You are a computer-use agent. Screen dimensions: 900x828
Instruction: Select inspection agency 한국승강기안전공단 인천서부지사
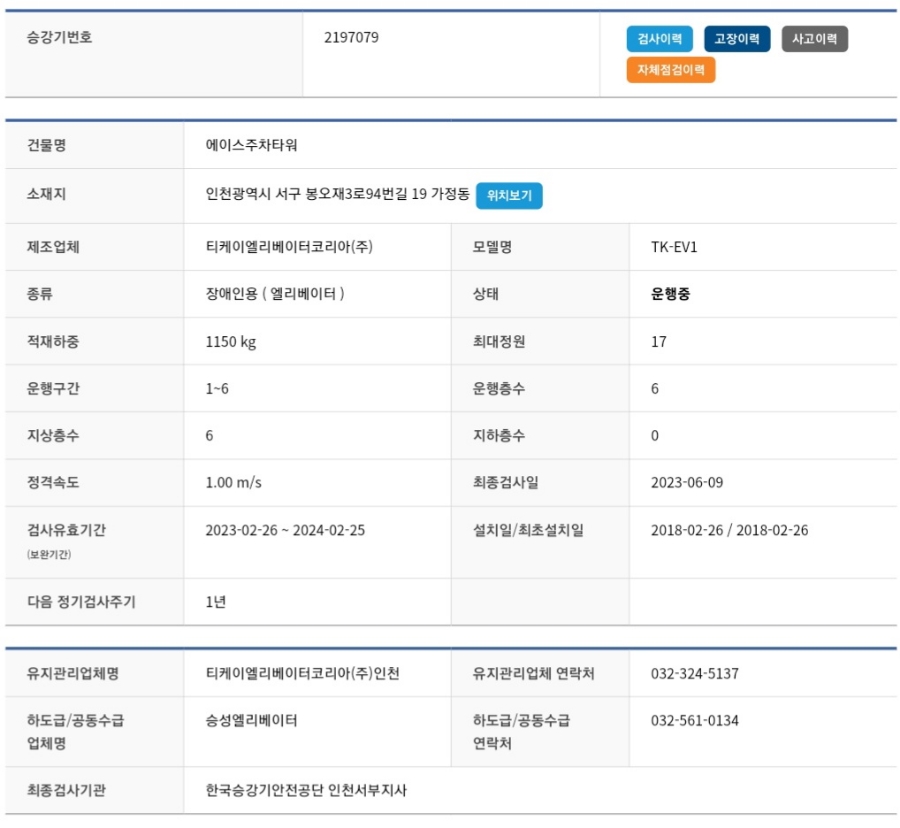(306, 791)
